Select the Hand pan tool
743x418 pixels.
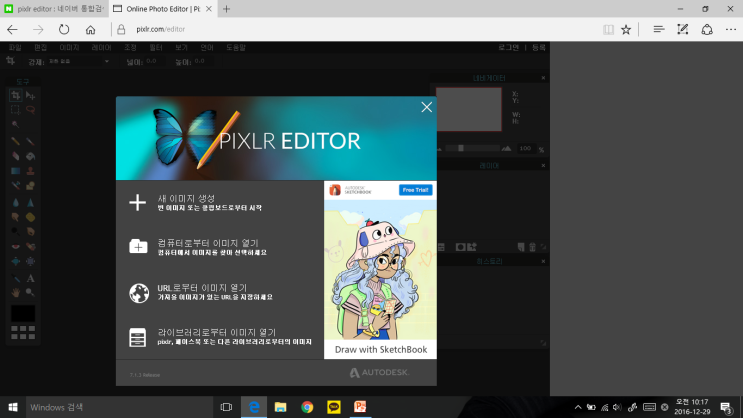tap(15, 293)
